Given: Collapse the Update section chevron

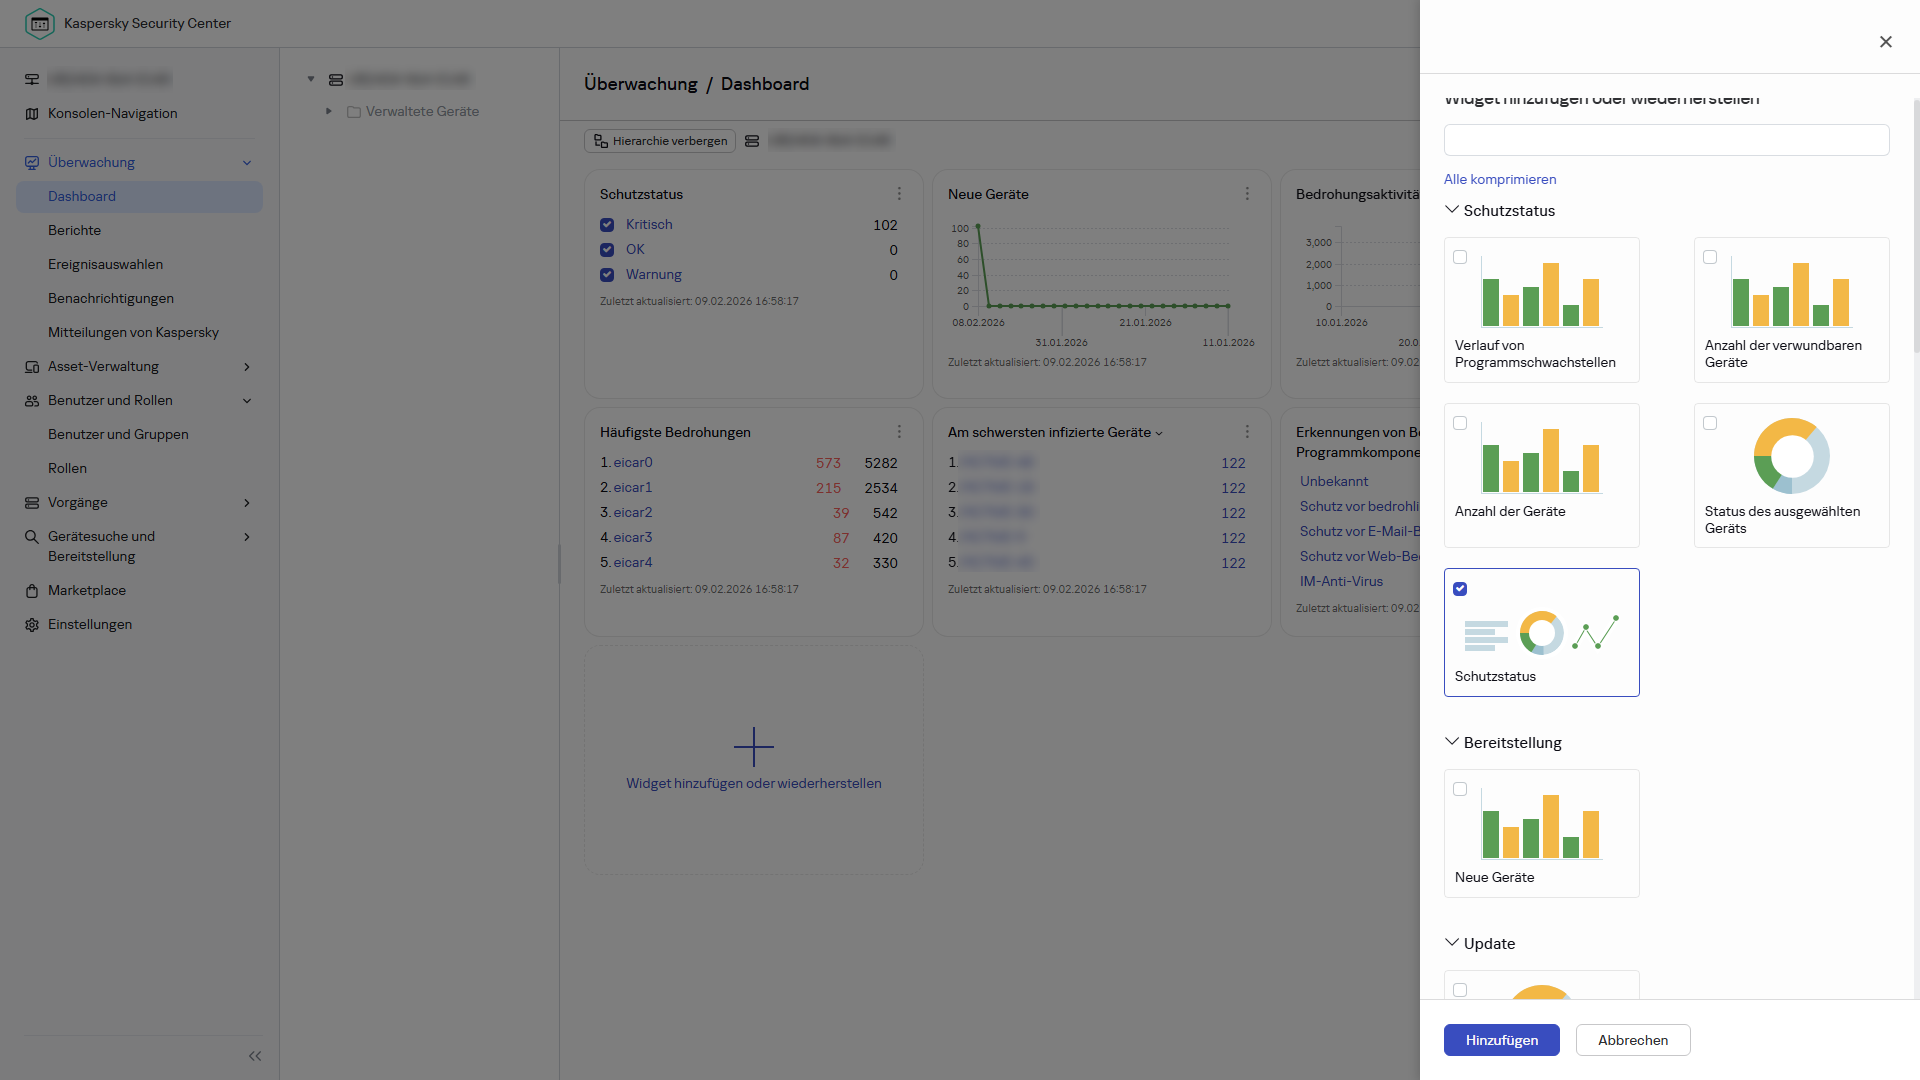Looking at the screenshot, I should pyautogui.click(x=1452, y=943).
